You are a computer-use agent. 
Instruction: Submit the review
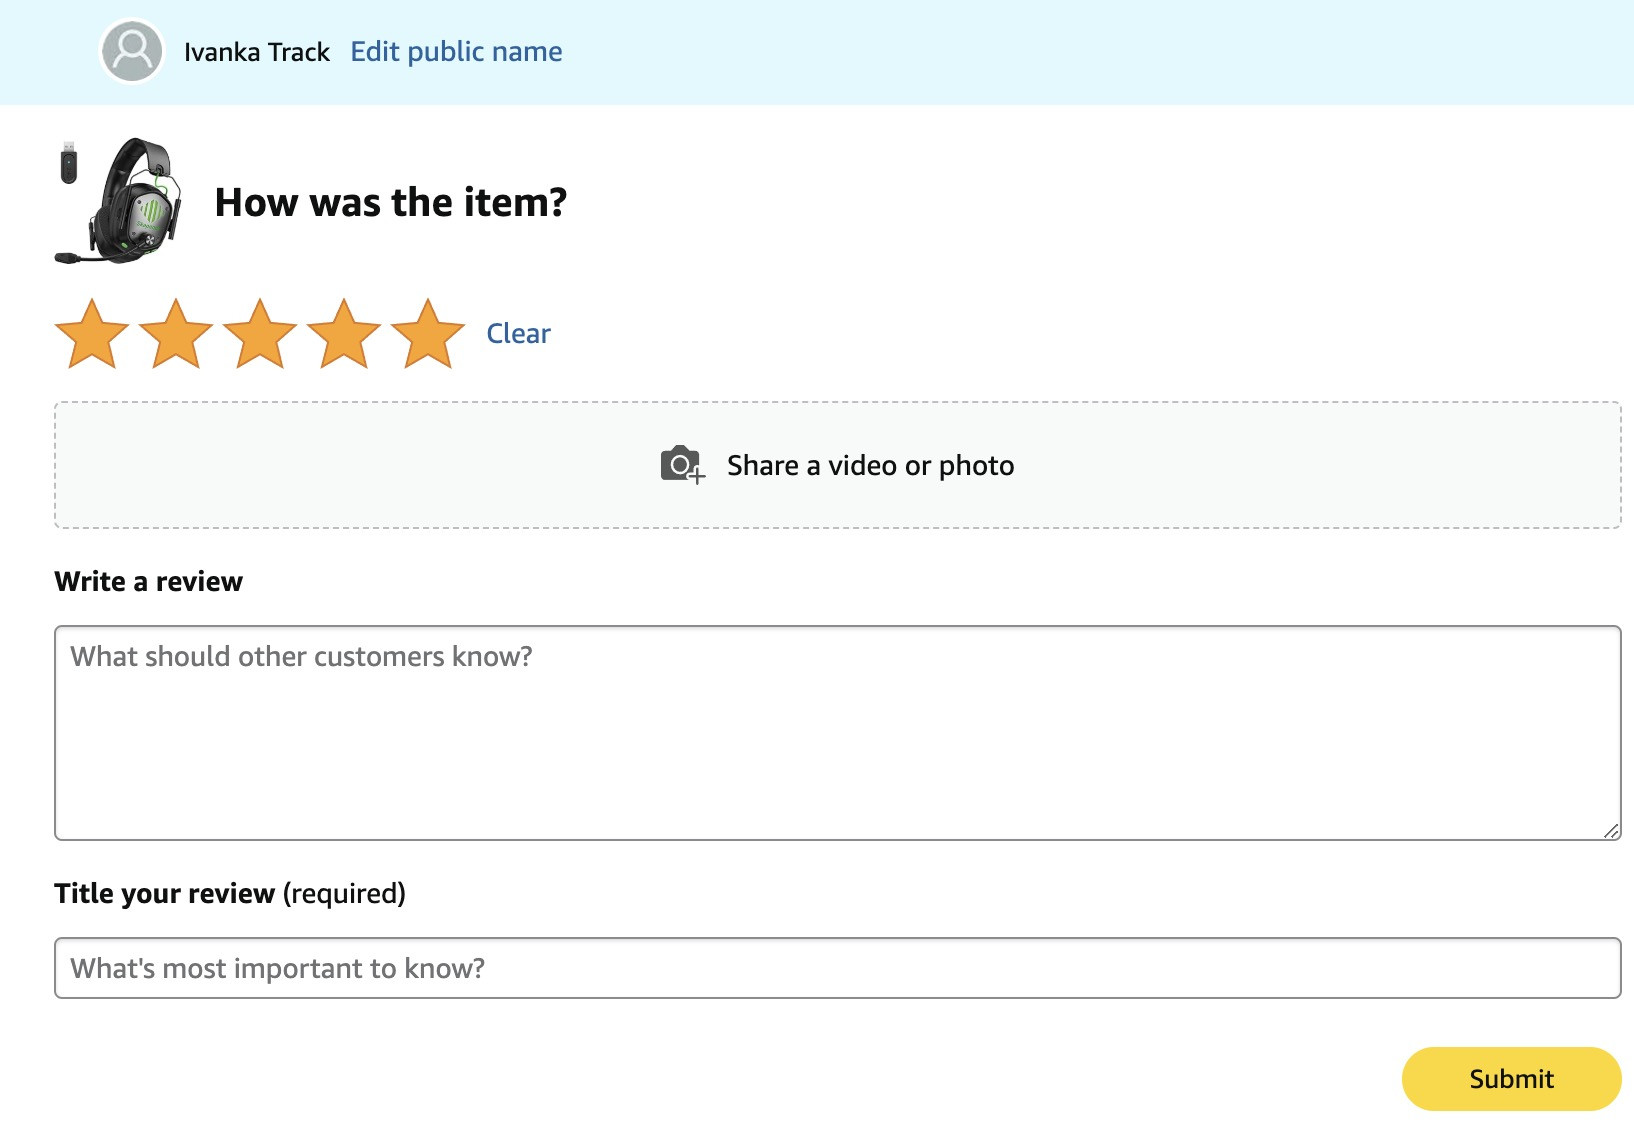coord(1511,1078)
